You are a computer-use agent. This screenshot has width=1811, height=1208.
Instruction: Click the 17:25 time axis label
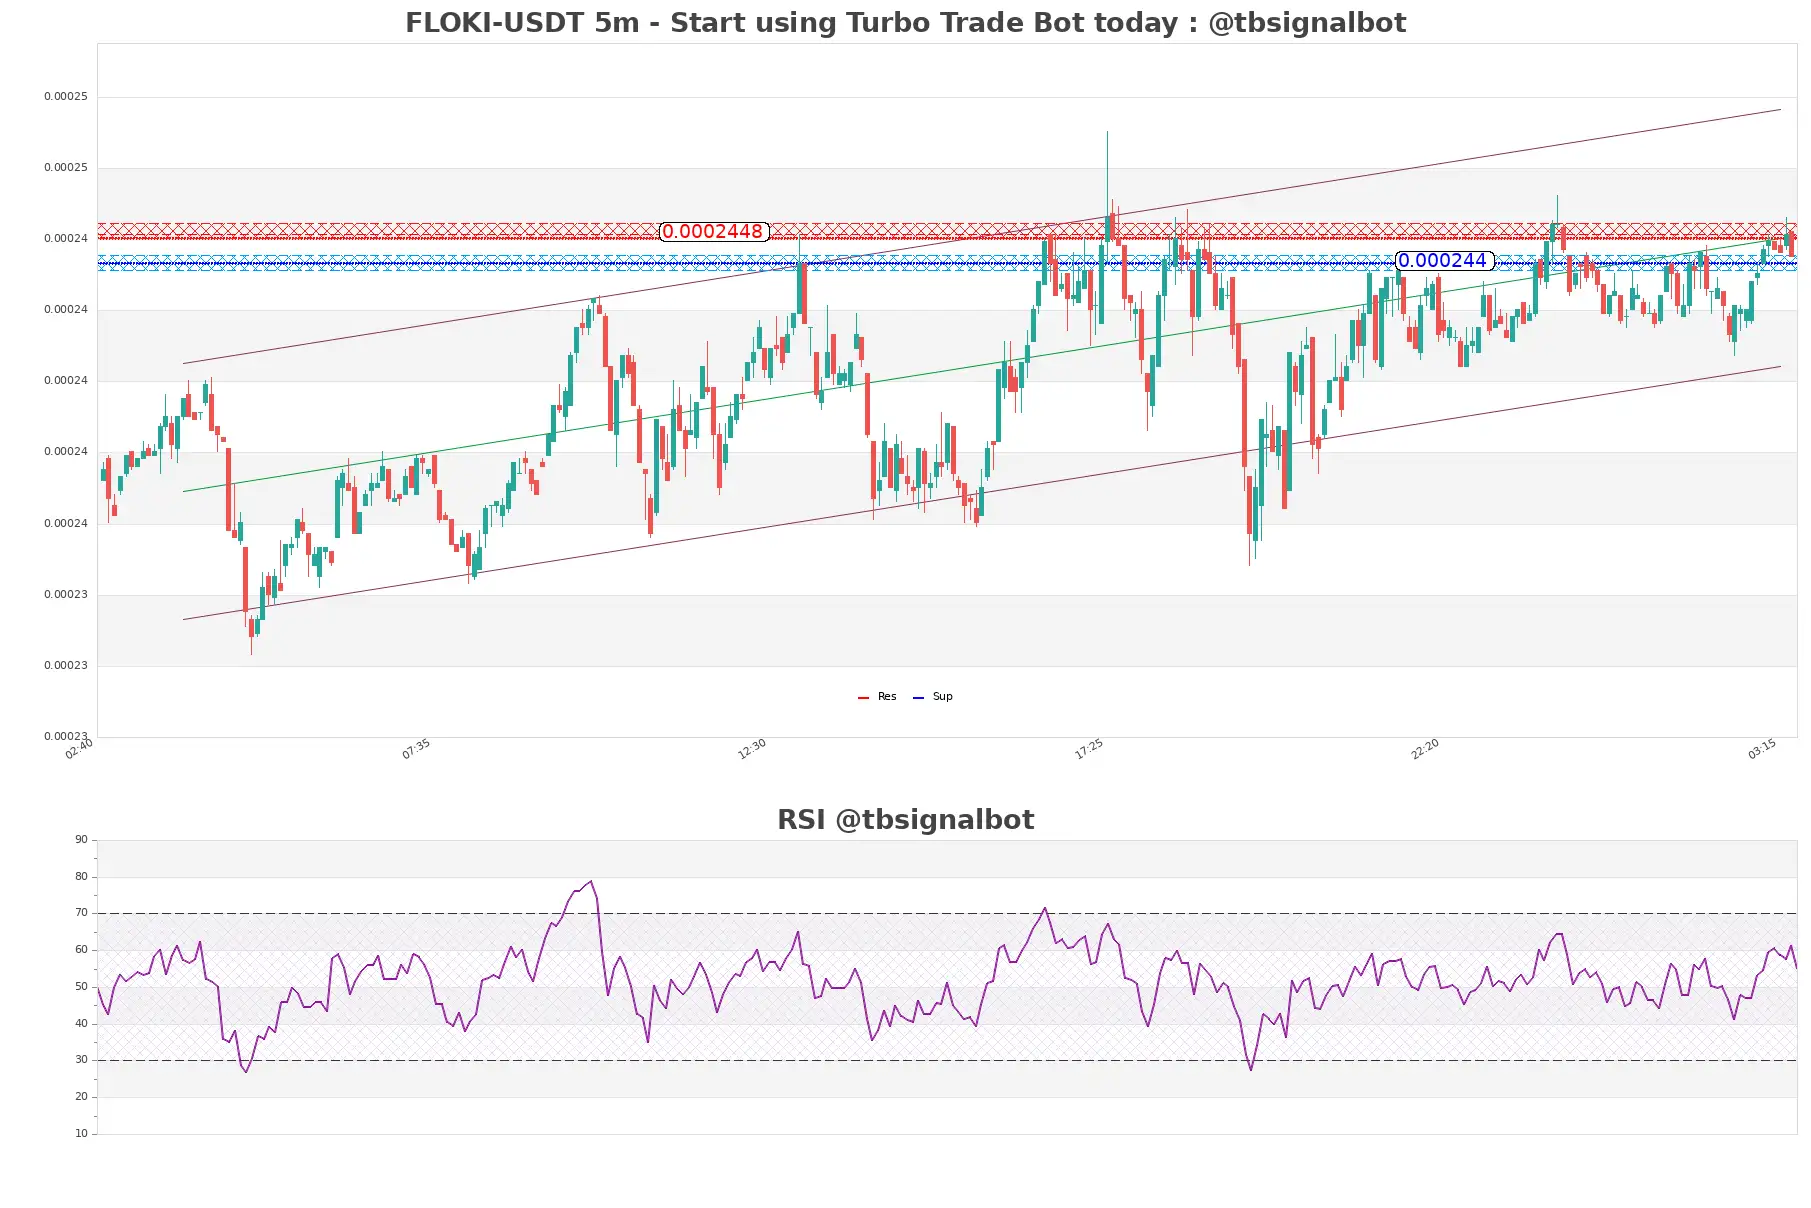[1089, 749]
